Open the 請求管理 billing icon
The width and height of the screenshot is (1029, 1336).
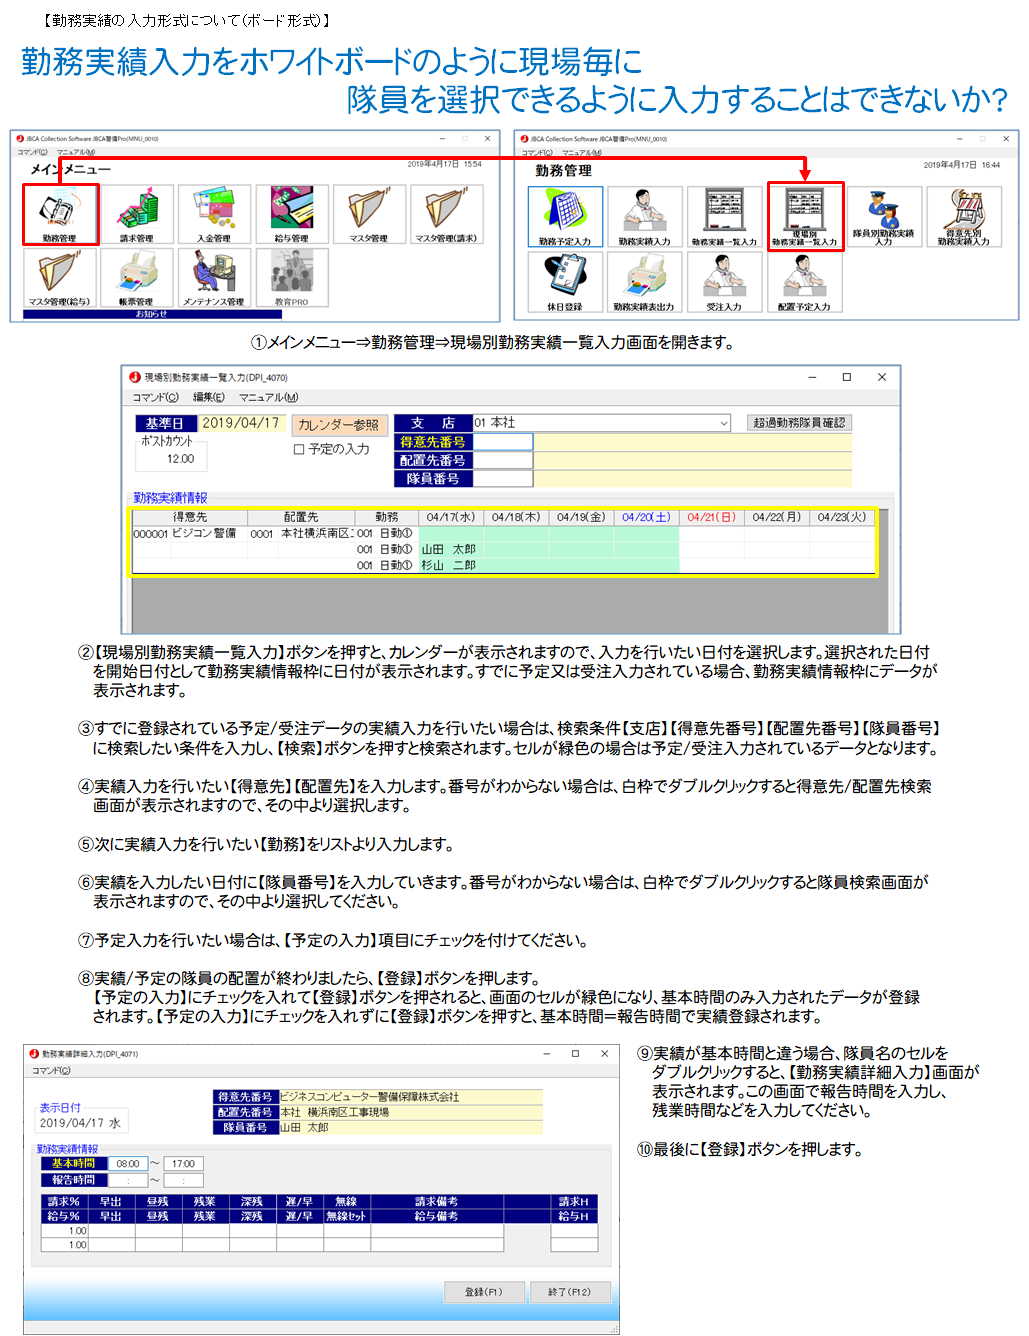coord(137,213)
